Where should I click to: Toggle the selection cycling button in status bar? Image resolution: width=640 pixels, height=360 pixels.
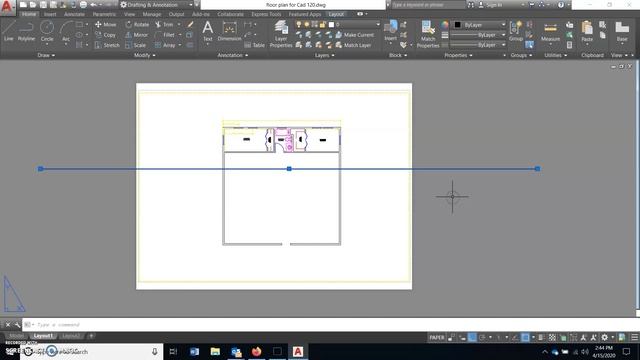tap(563, 337)
